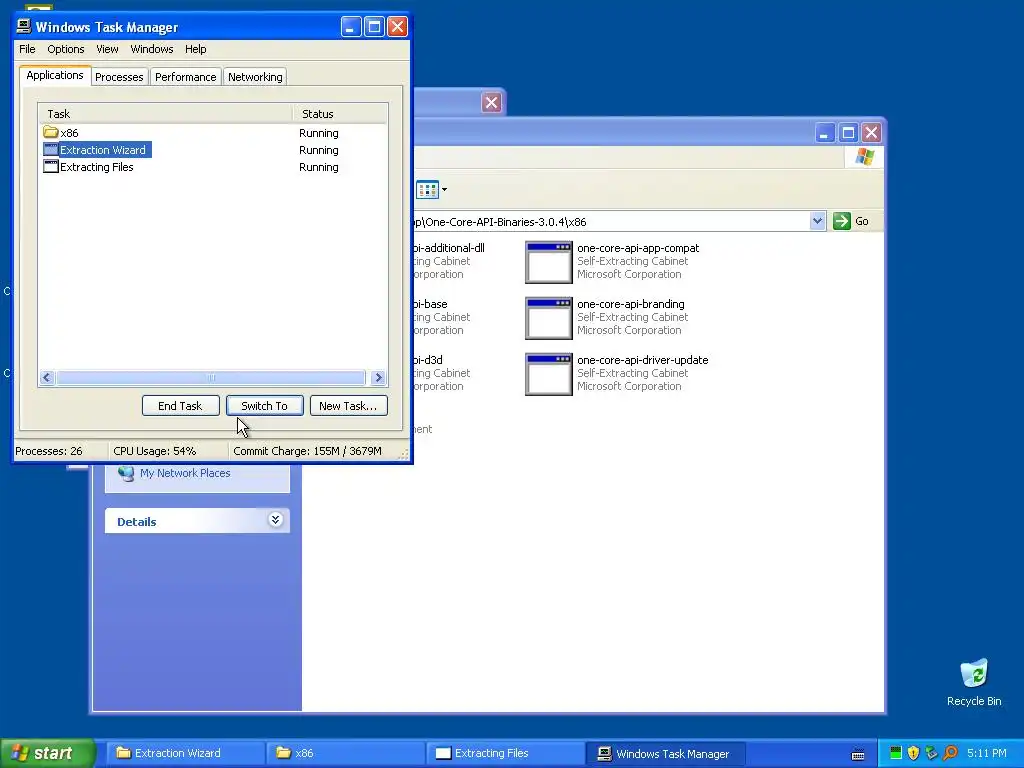The width and height of the screenshot is (1024, 768).
Task: Click the My Network Places icon
Action: point(126,473)
